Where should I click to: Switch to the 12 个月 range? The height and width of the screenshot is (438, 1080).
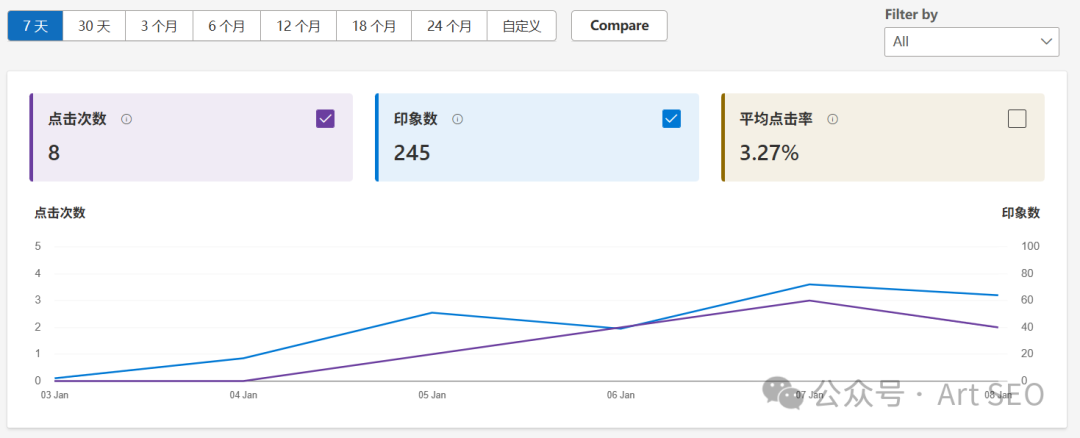(298, 26)
